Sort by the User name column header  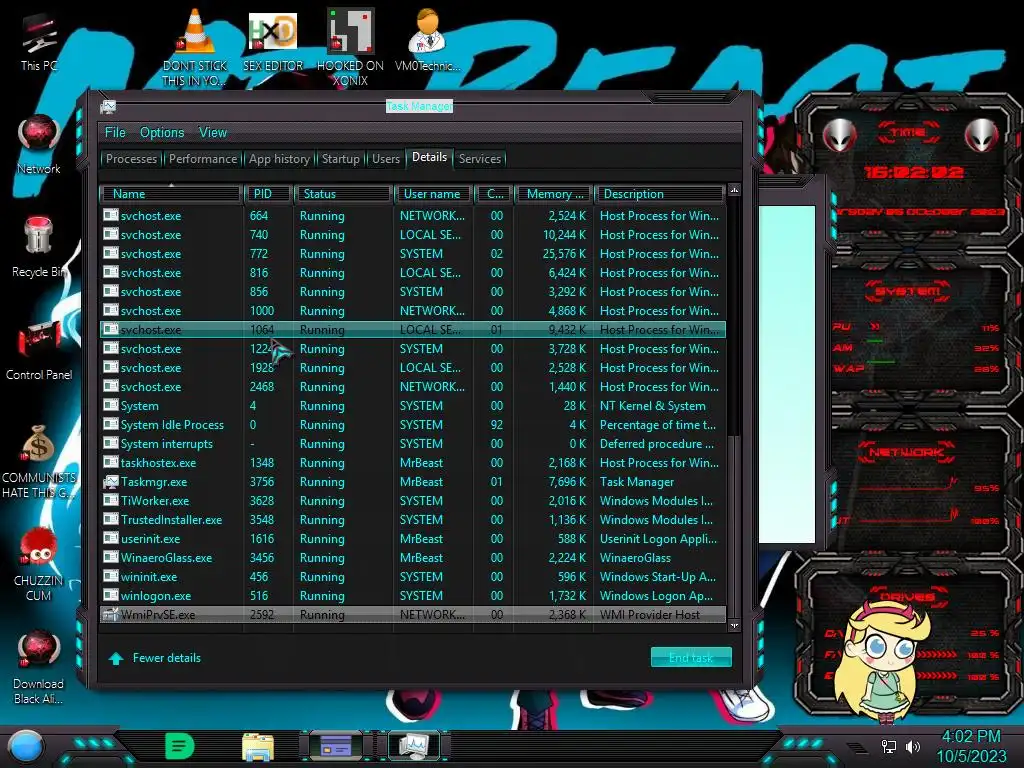coord(434,194)
